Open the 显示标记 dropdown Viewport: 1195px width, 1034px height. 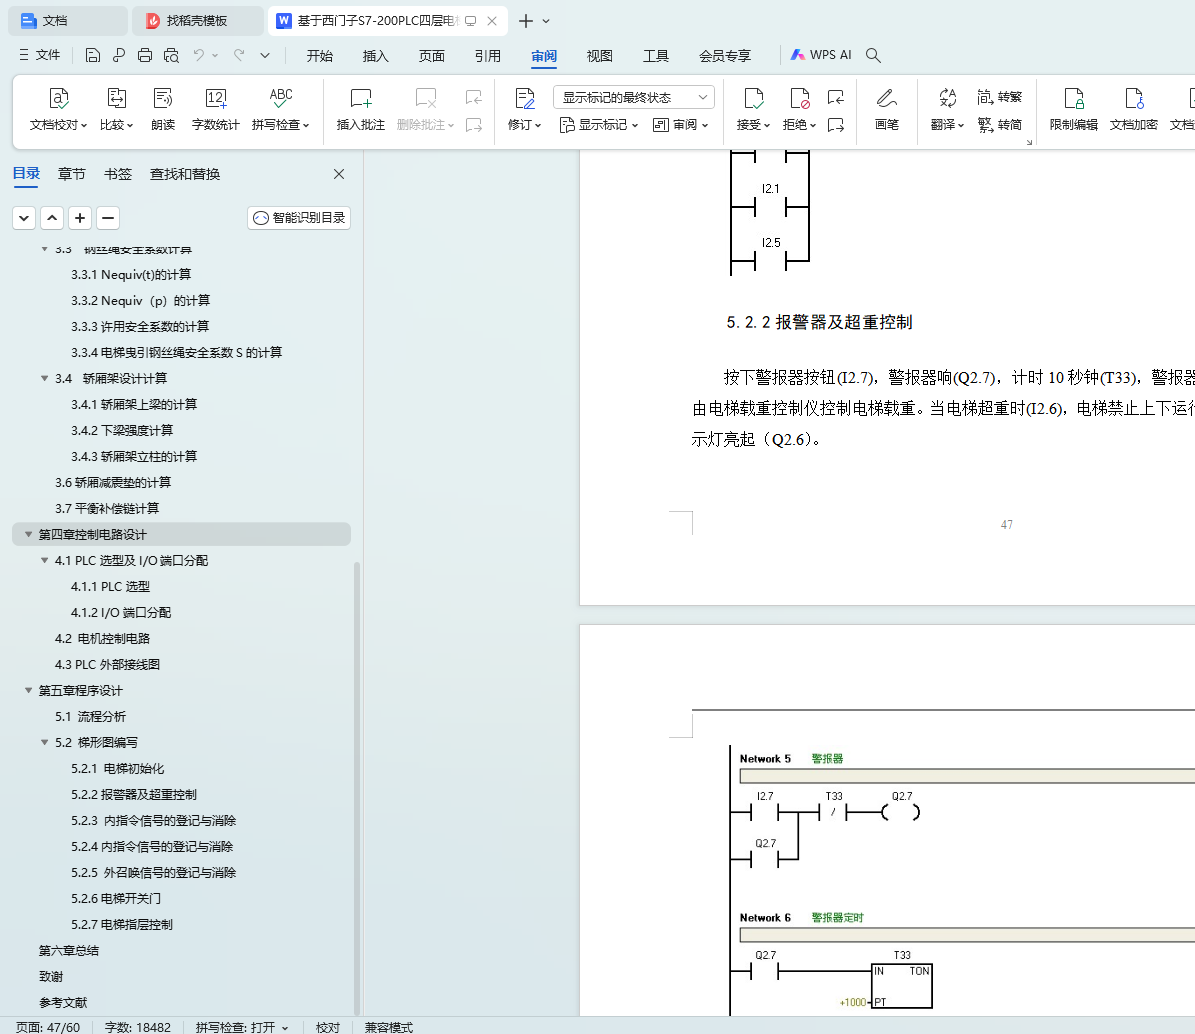(598, 125)
